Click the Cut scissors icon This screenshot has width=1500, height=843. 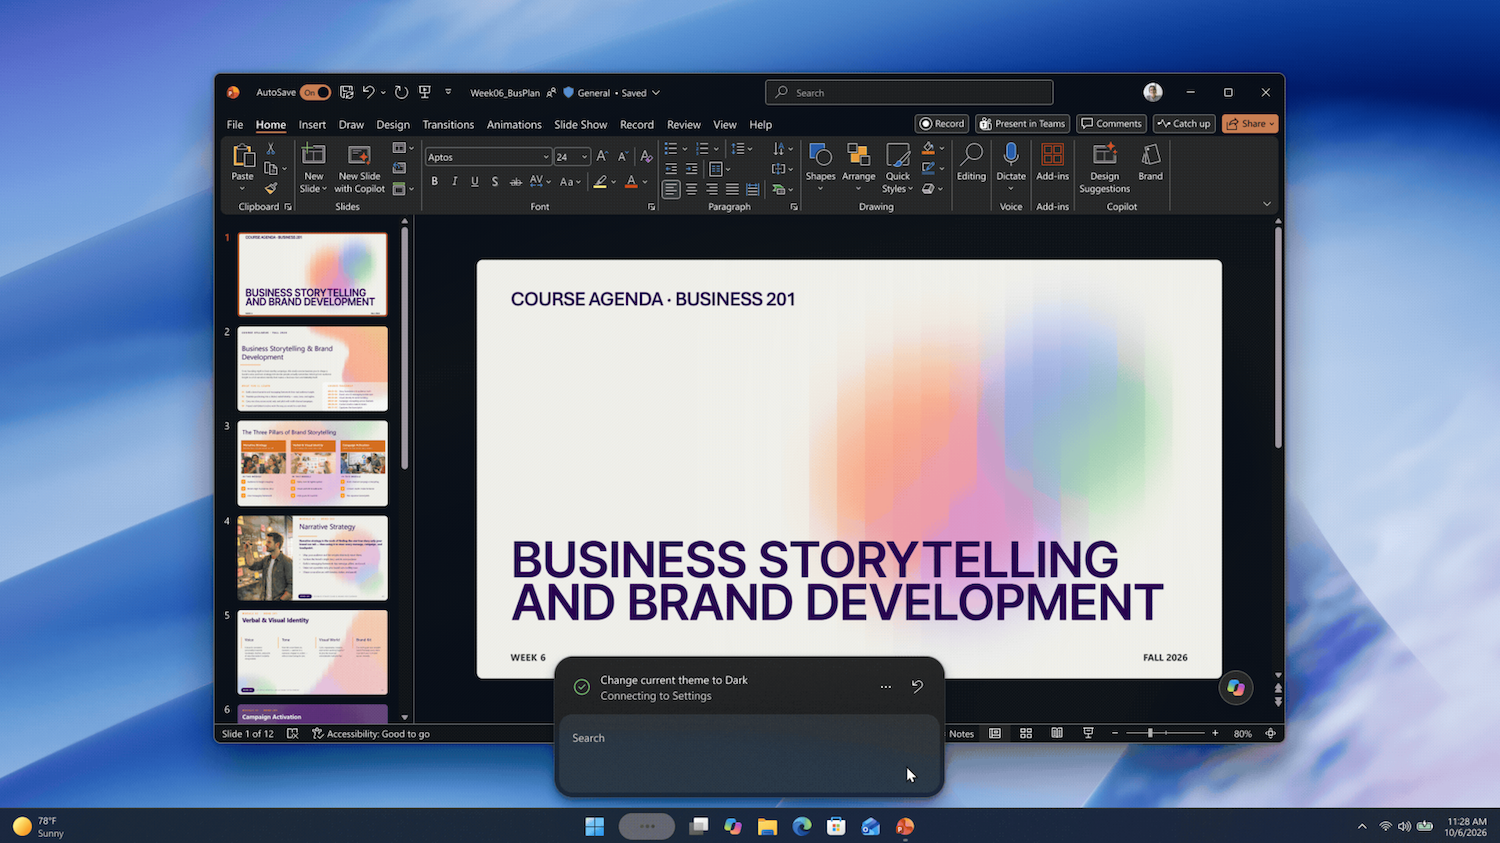click(x=270, y=149)
